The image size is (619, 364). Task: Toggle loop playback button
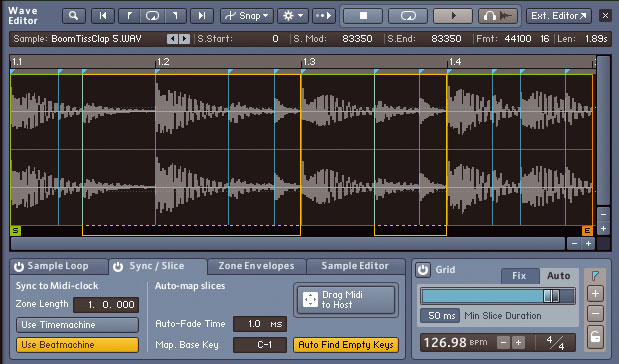408,16
